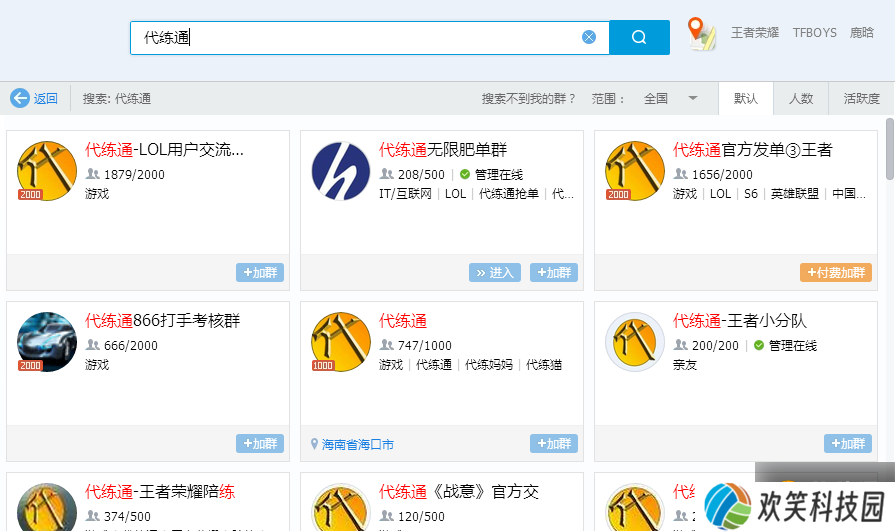Click +加群 for 代练通-LOL用户交流 group

260,272
